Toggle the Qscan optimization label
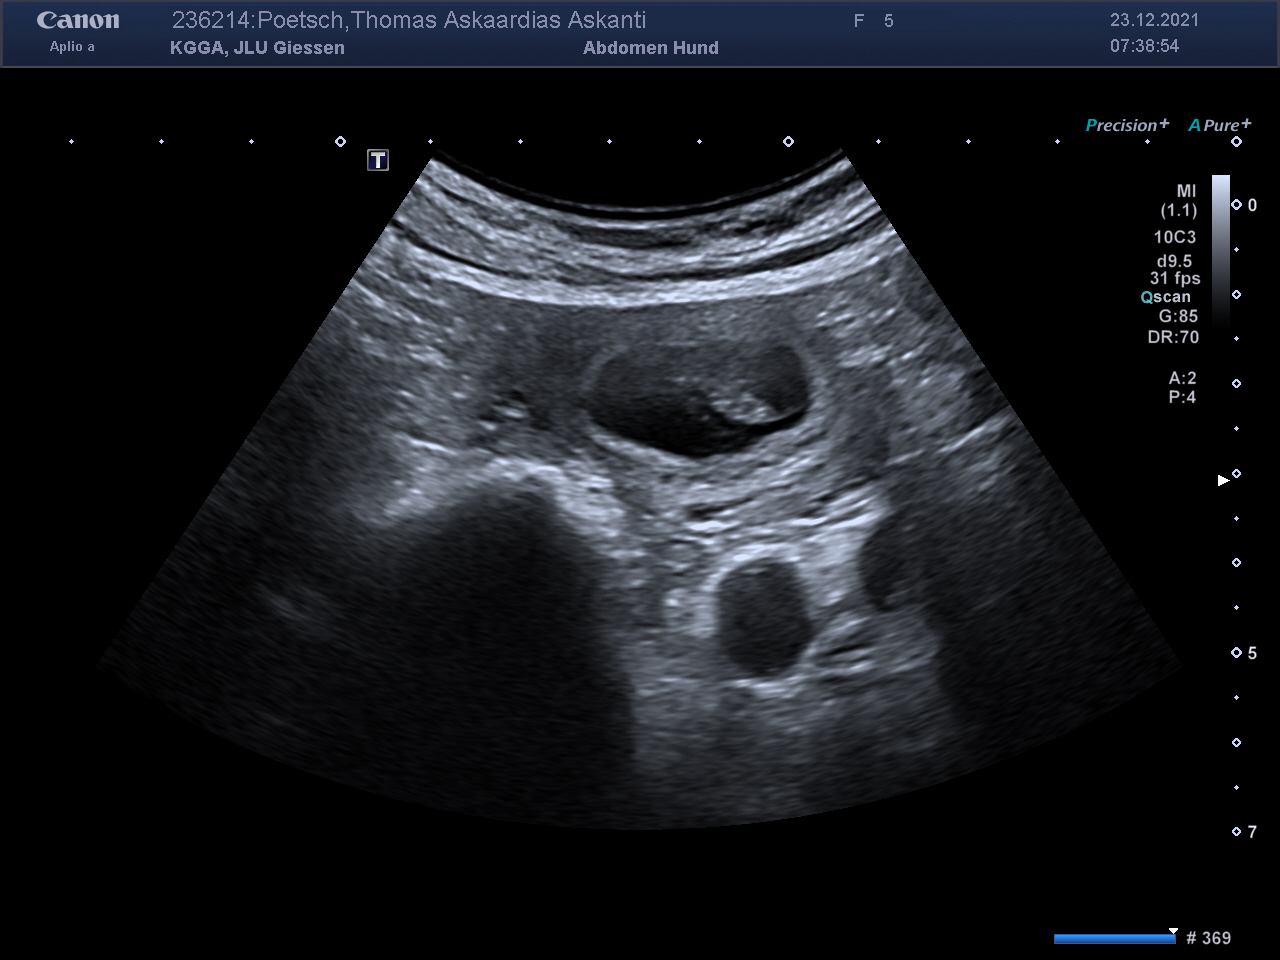The width and height of the screenshot is (1280, 960). (x=1166, y=297)
